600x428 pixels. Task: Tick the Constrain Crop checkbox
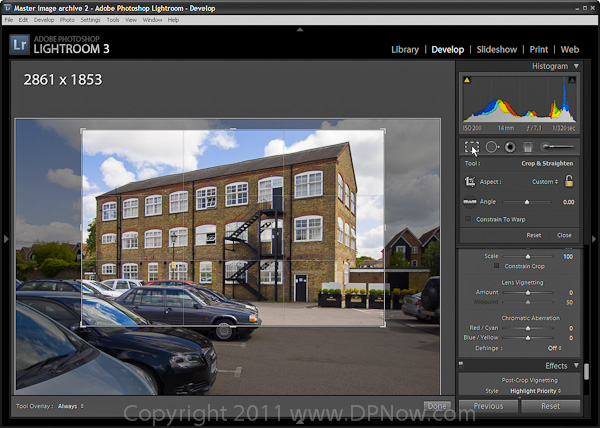pos(496,266)
